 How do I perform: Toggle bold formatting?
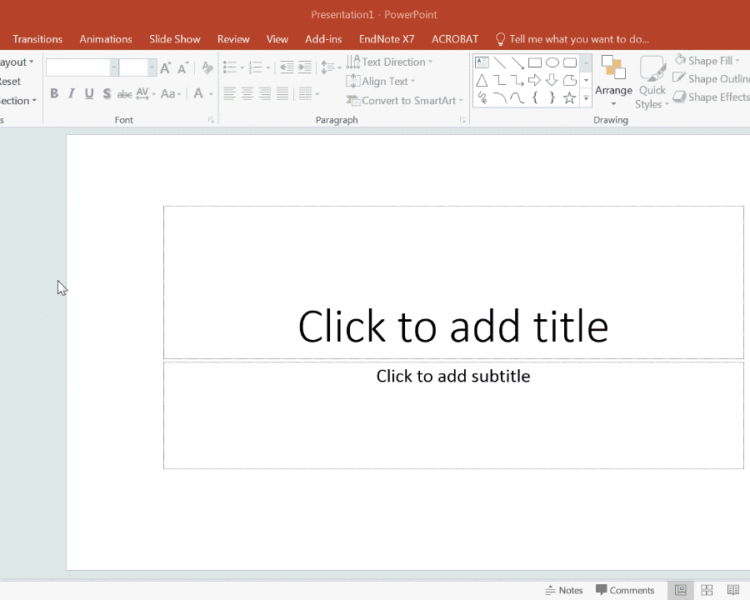point(54,94)
